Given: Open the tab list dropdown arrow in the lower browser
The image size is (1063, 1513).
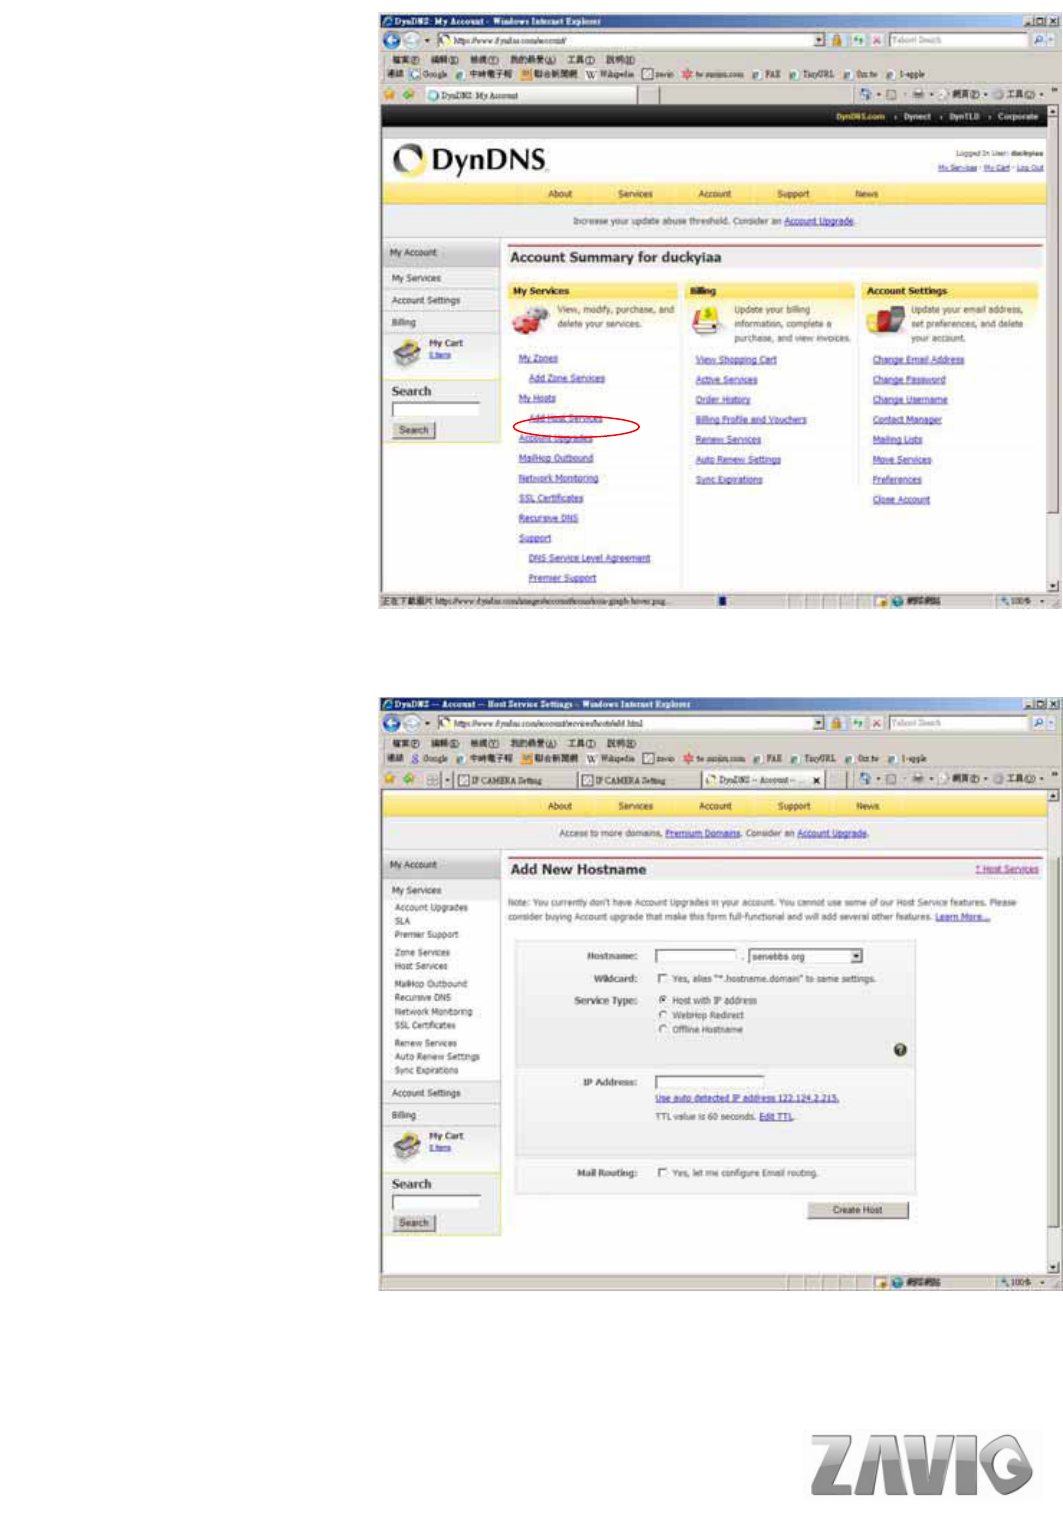Looking at the screenshot, I should coord(447,779).
